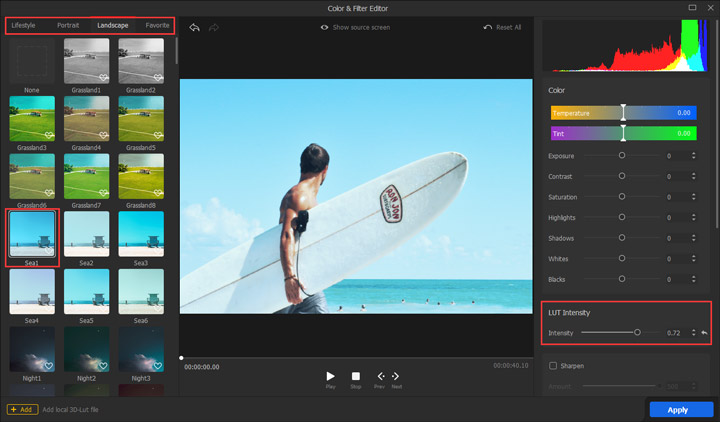The width and height of the screenshot is (720, 422).
Task: Enable the Sharpen checkbox
Action: pyautogui.click(x=553, y=365)
